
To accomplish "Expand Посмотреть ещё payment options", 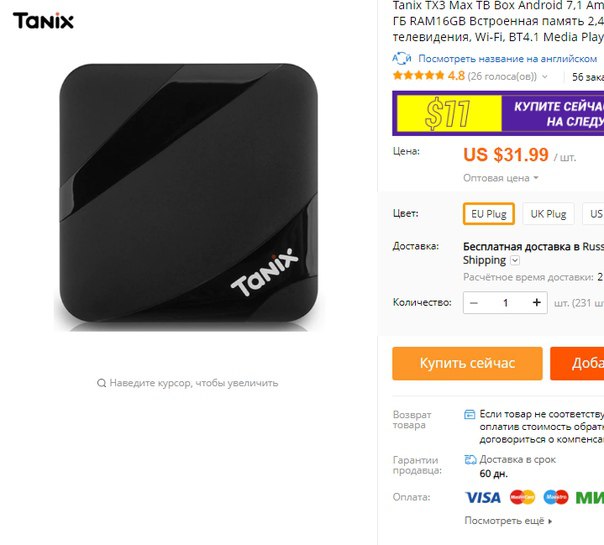I will coord(508,521).
